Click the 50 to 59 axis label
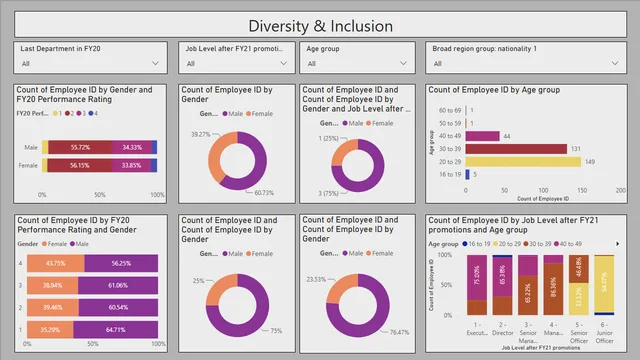Viewport: 640px width, 360px height. [450, 123]
